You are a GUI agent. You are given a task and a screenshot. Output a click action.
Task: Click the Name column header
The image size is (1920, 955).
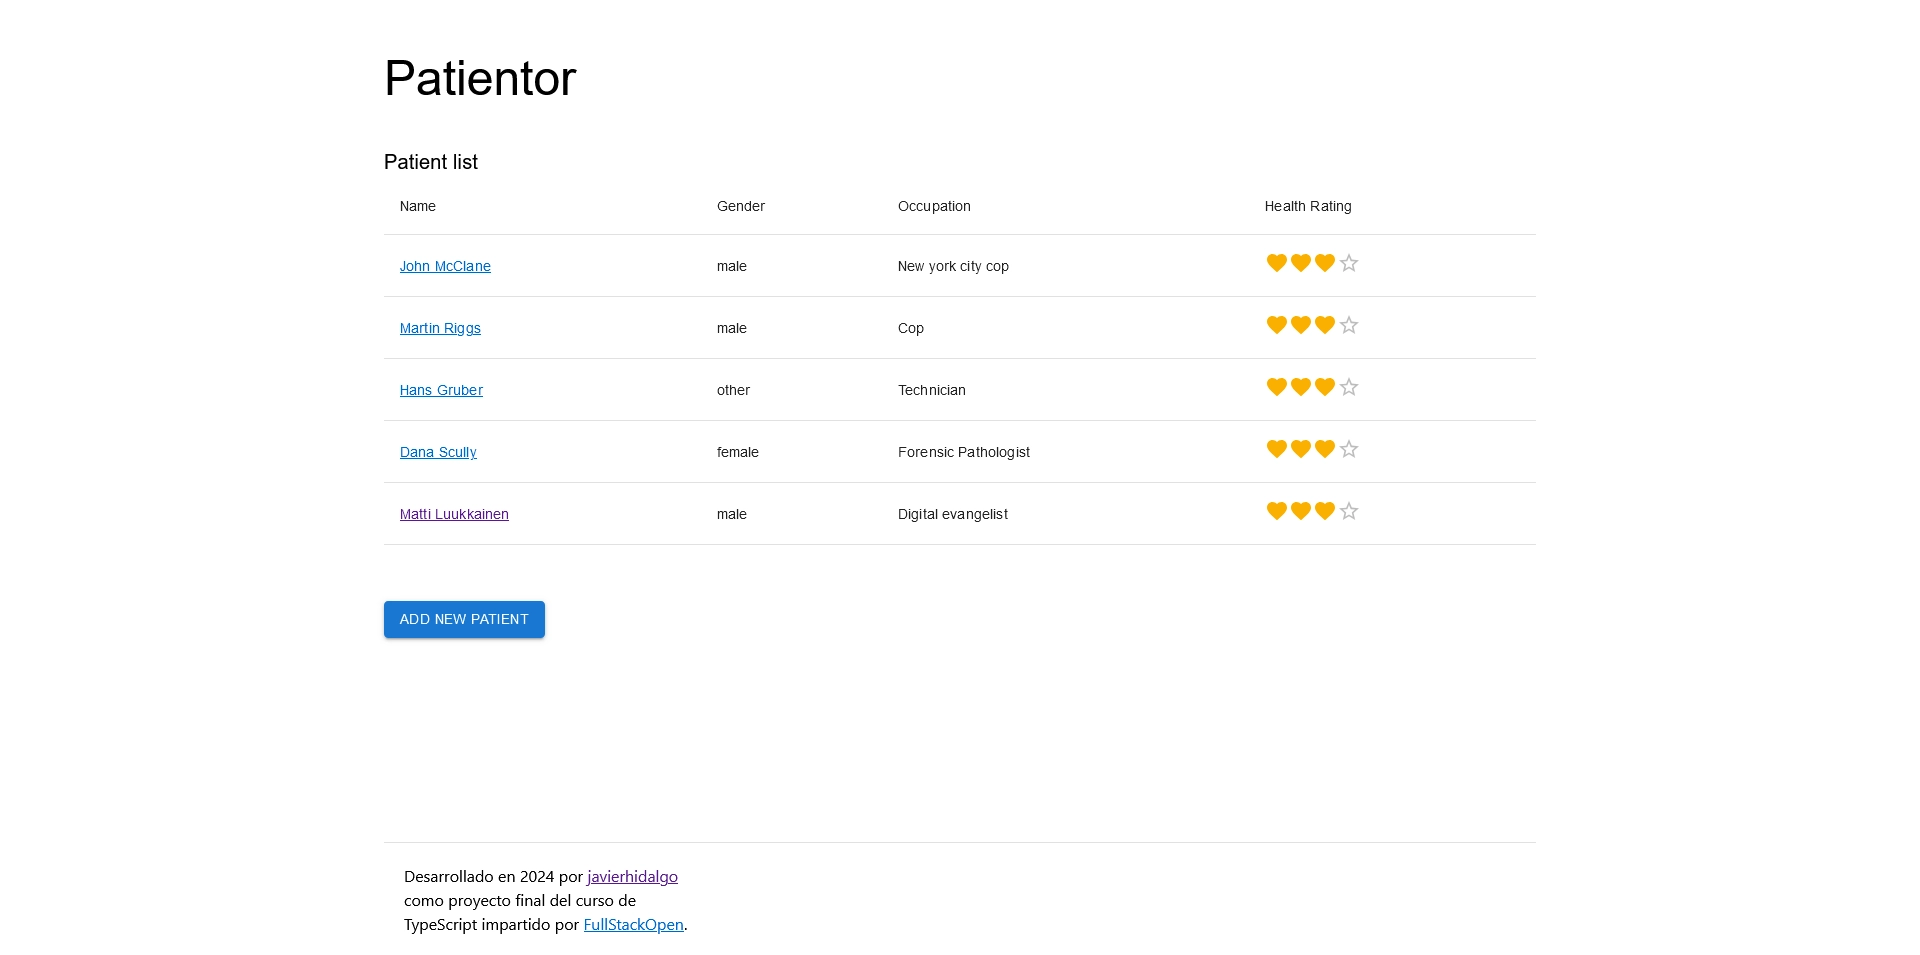click(x=418, y=206)
